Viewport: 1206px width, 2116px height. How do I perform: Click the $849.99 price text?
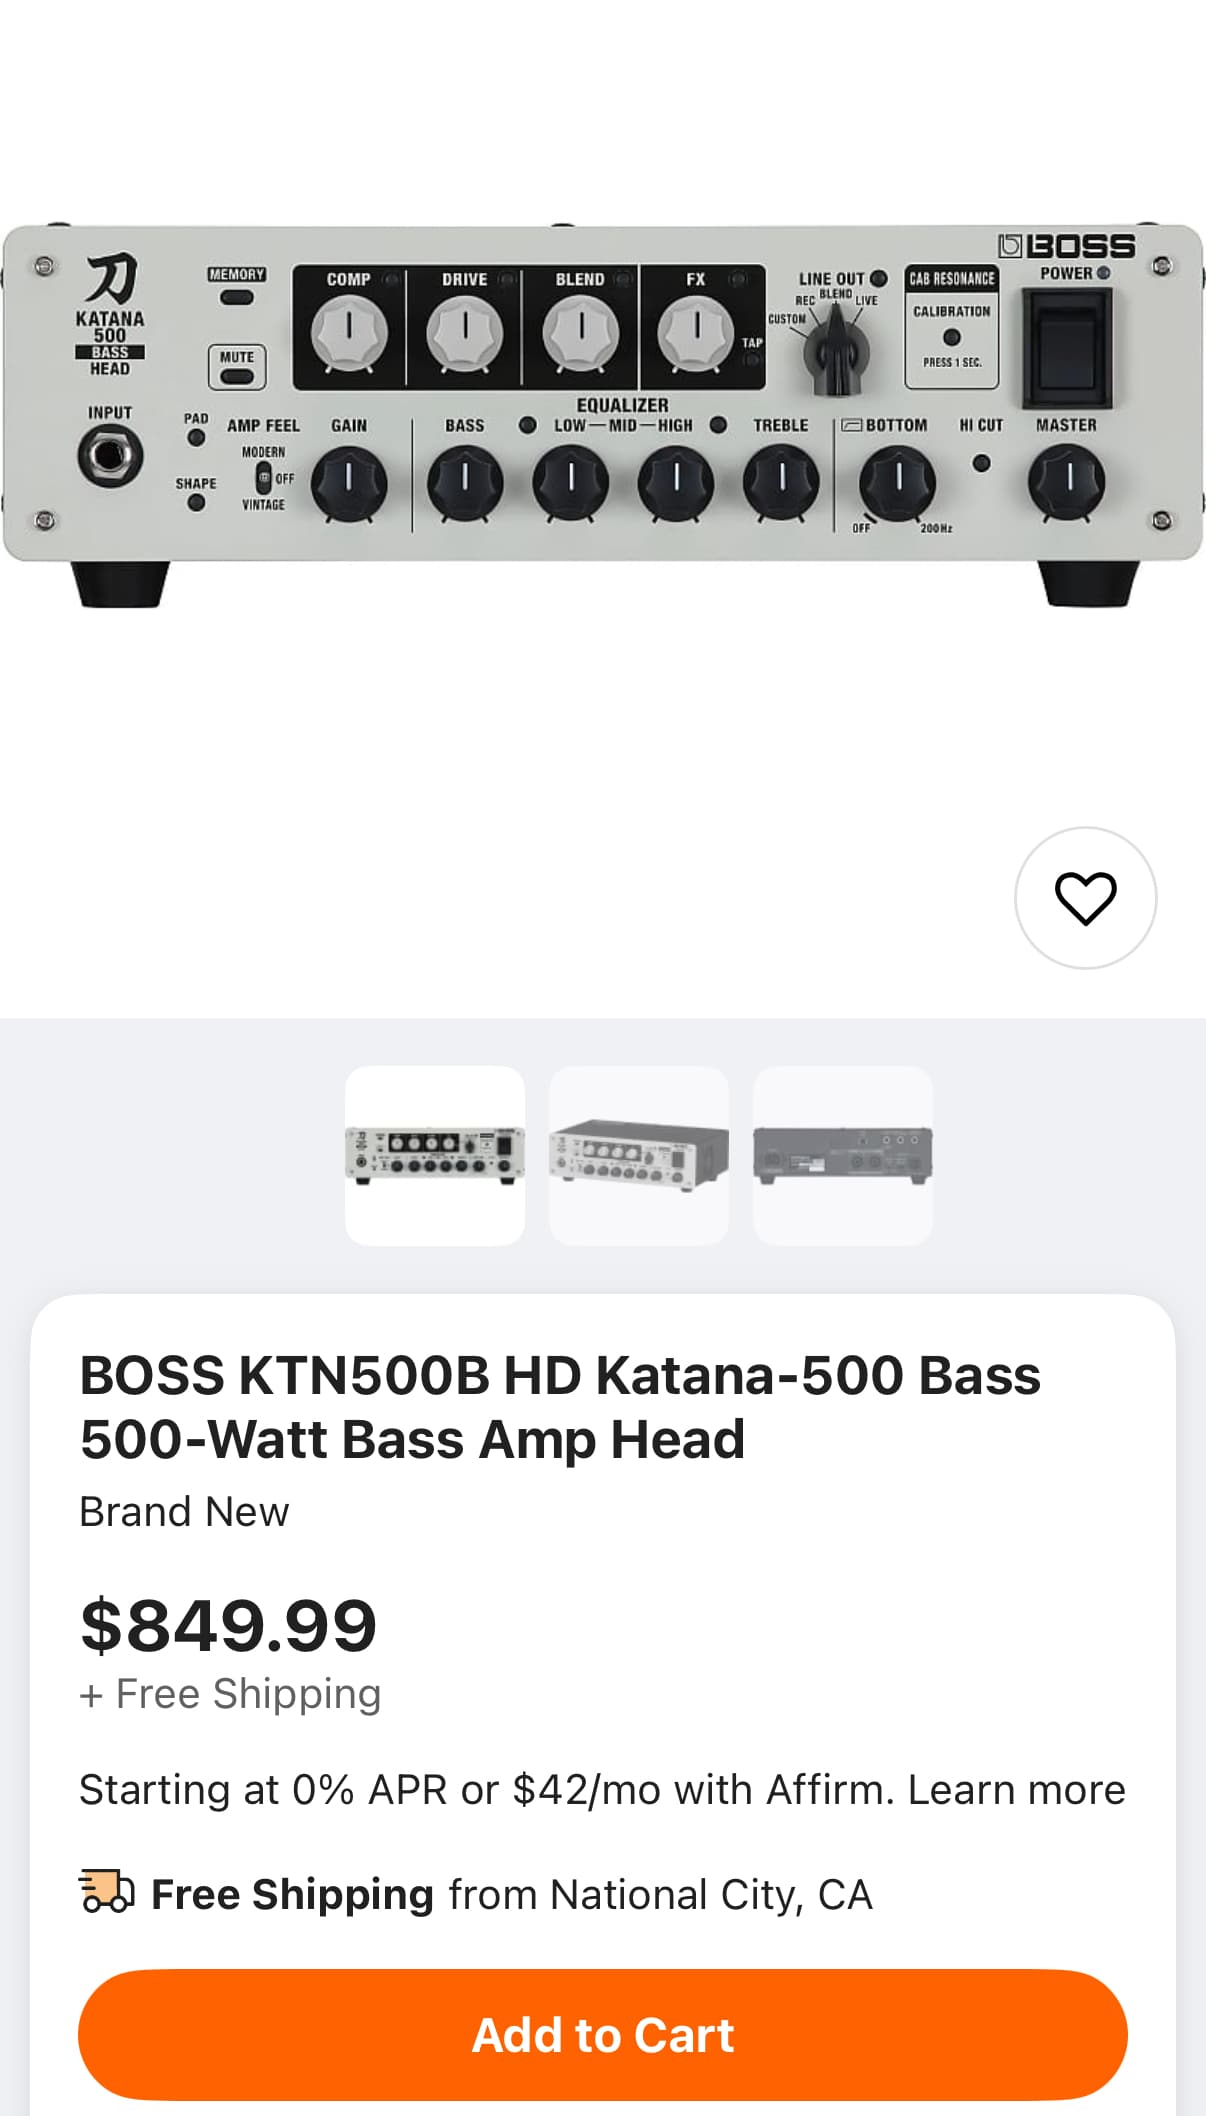point(228,1625)
